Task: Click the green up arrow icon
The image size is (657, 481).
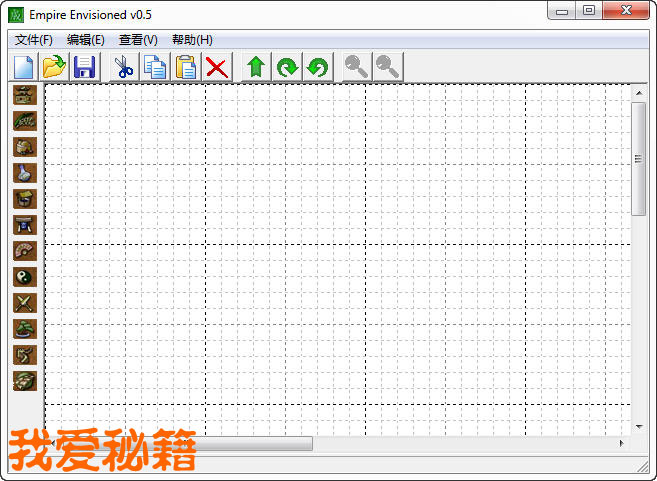Action: (256, 67)
